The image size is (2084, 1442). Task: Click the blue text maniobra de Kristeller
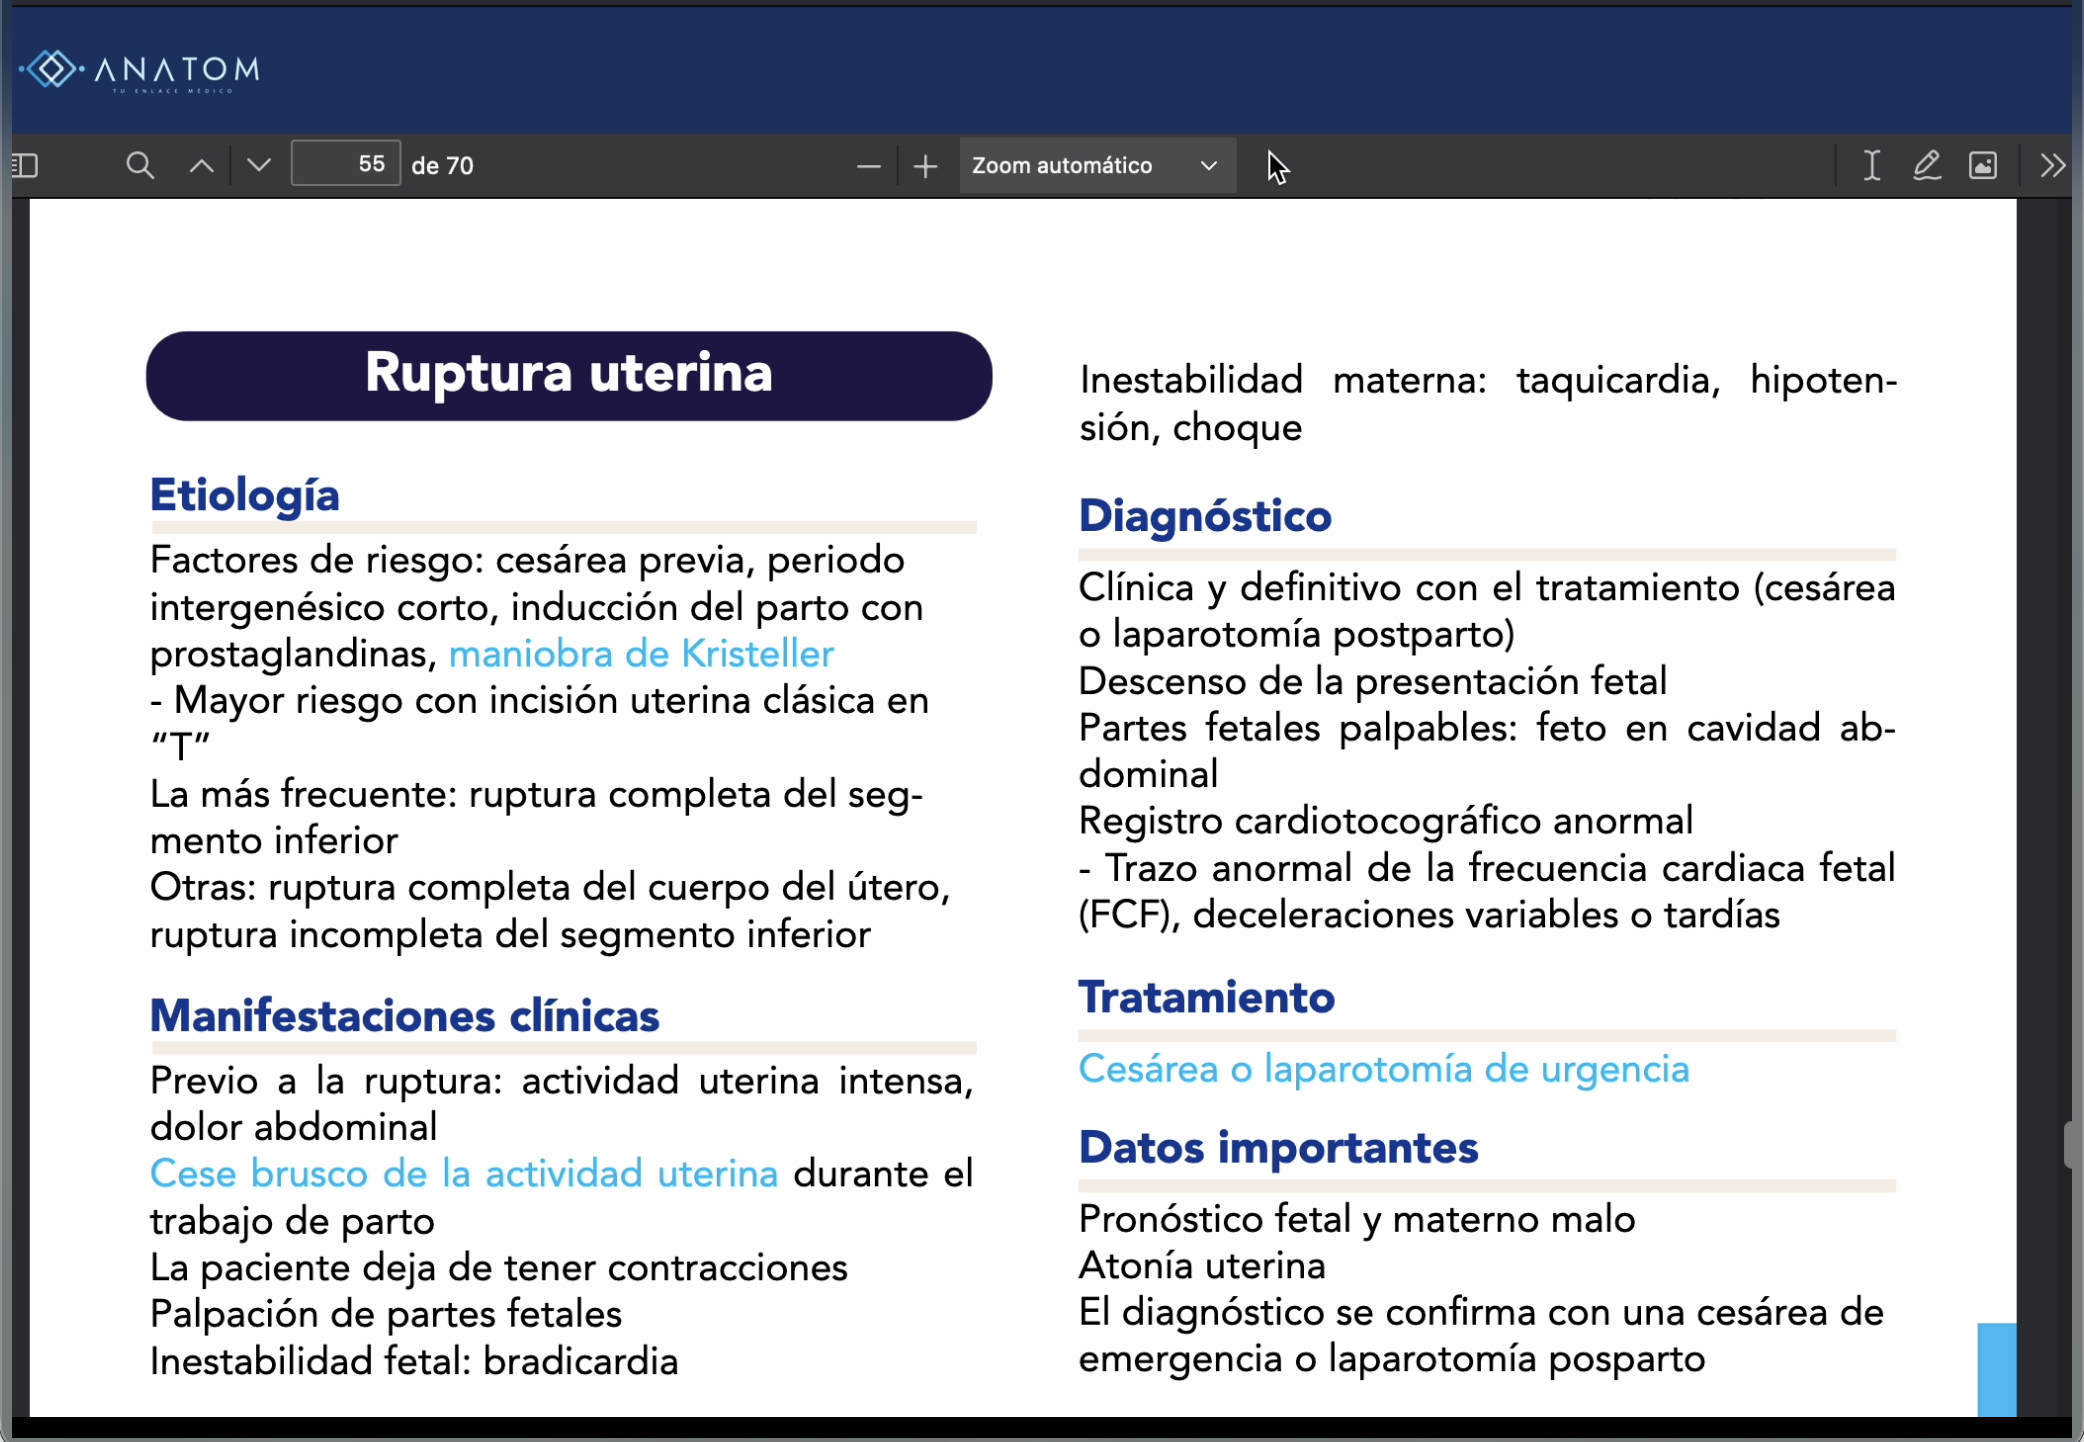[x=640, y=654]
